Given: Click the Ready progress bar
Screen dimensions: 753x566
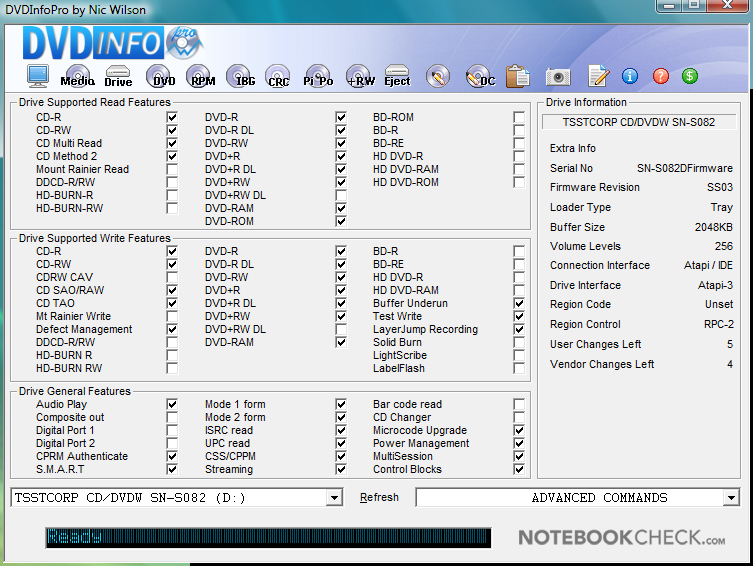Looking at the screenshot, I should (x=268, y=537).
